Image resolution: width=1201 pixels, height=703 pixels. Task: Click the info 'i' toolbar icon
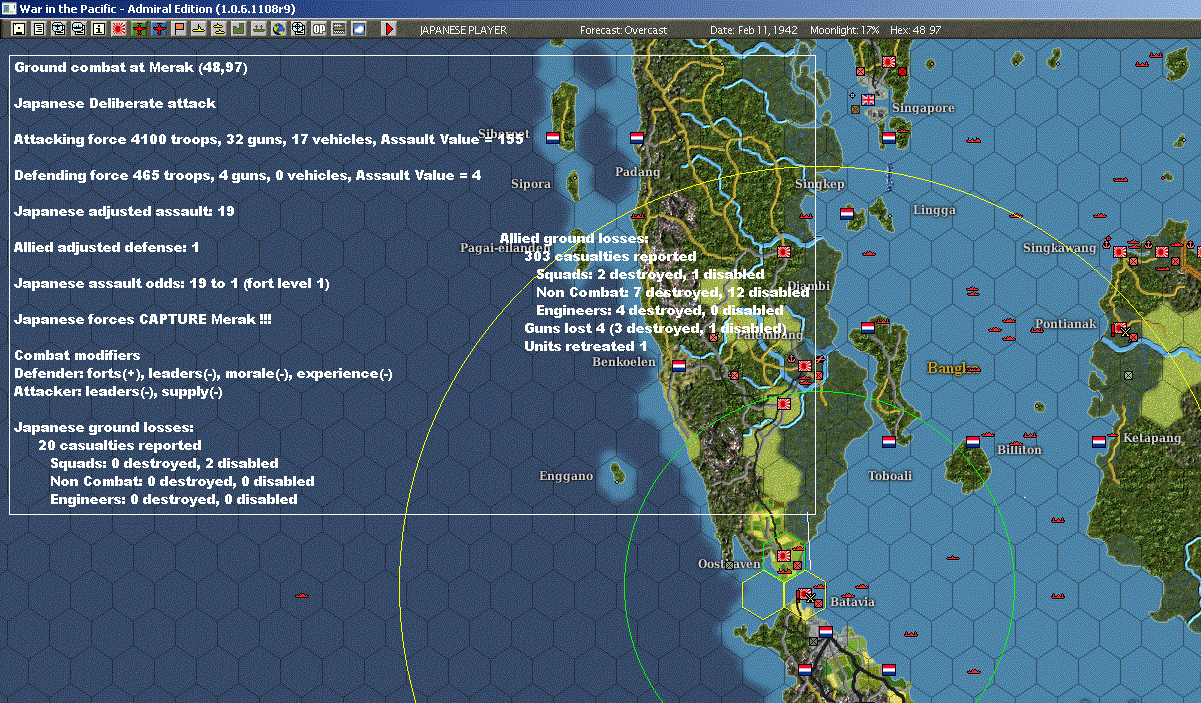(x=98, y=29)
